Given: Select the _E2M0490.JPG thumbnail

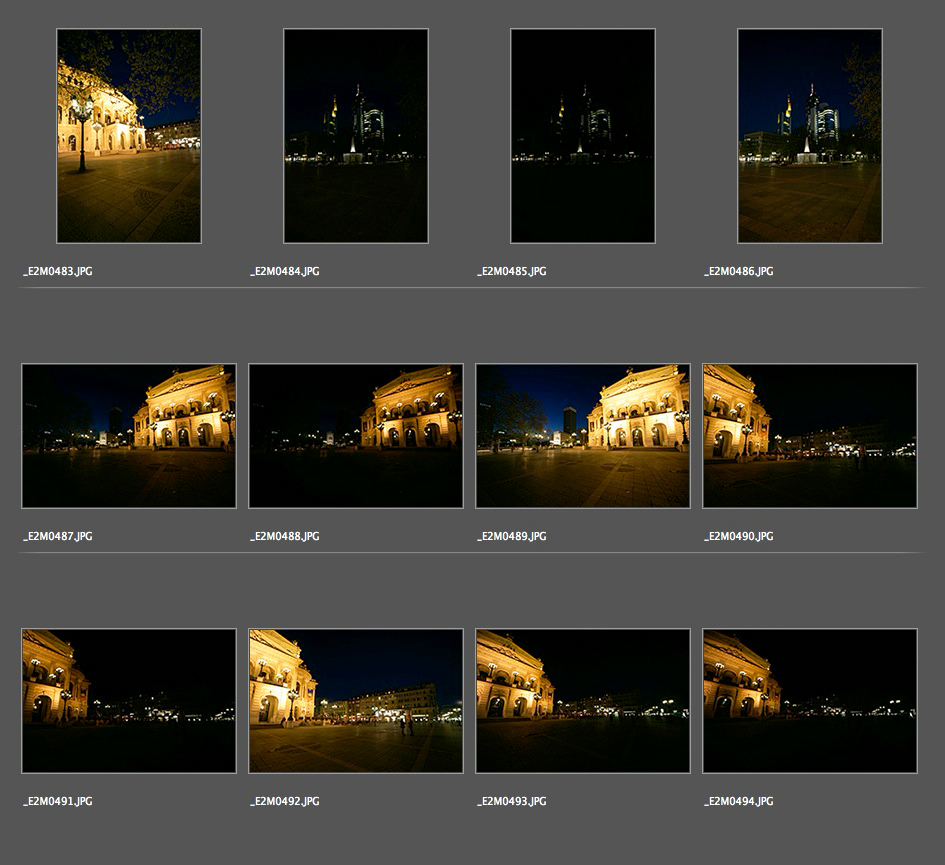Looking at the screenshot, I should point(810,436).
